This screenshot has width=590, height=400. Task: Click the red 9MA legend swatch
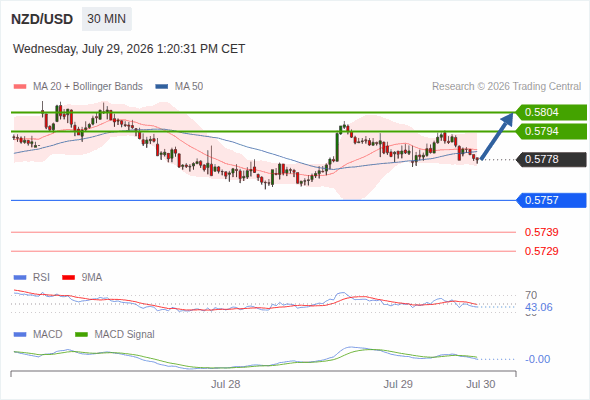(x=68, y=278)
